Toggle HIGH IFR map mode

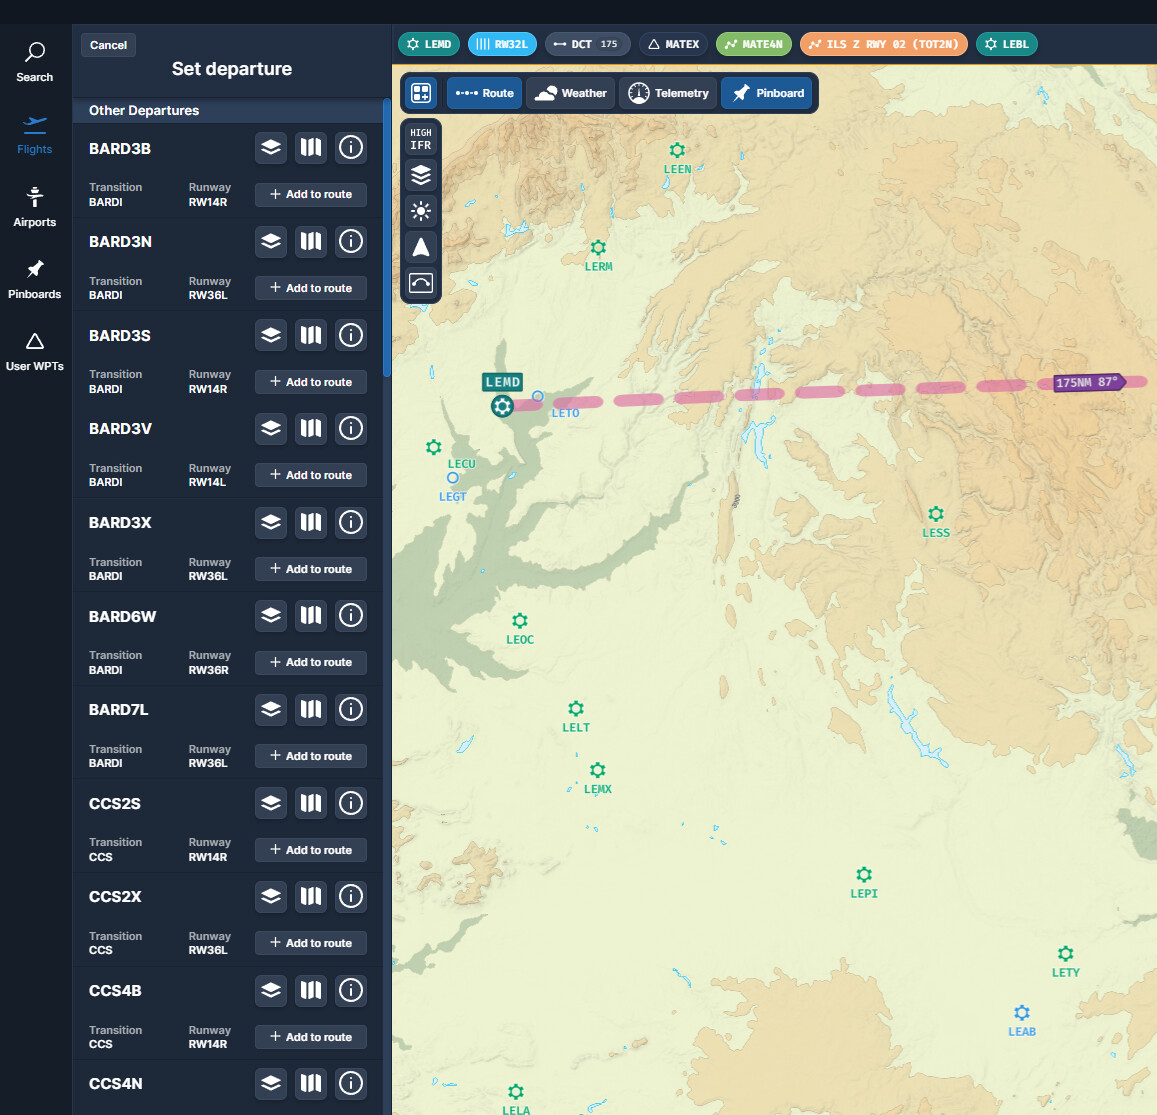421,139
